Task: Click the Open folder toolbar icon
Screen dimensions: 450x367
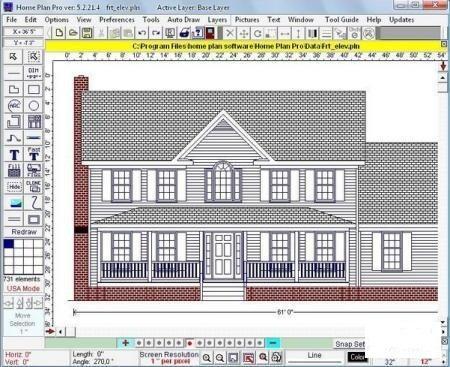Action: click(73, 33)
